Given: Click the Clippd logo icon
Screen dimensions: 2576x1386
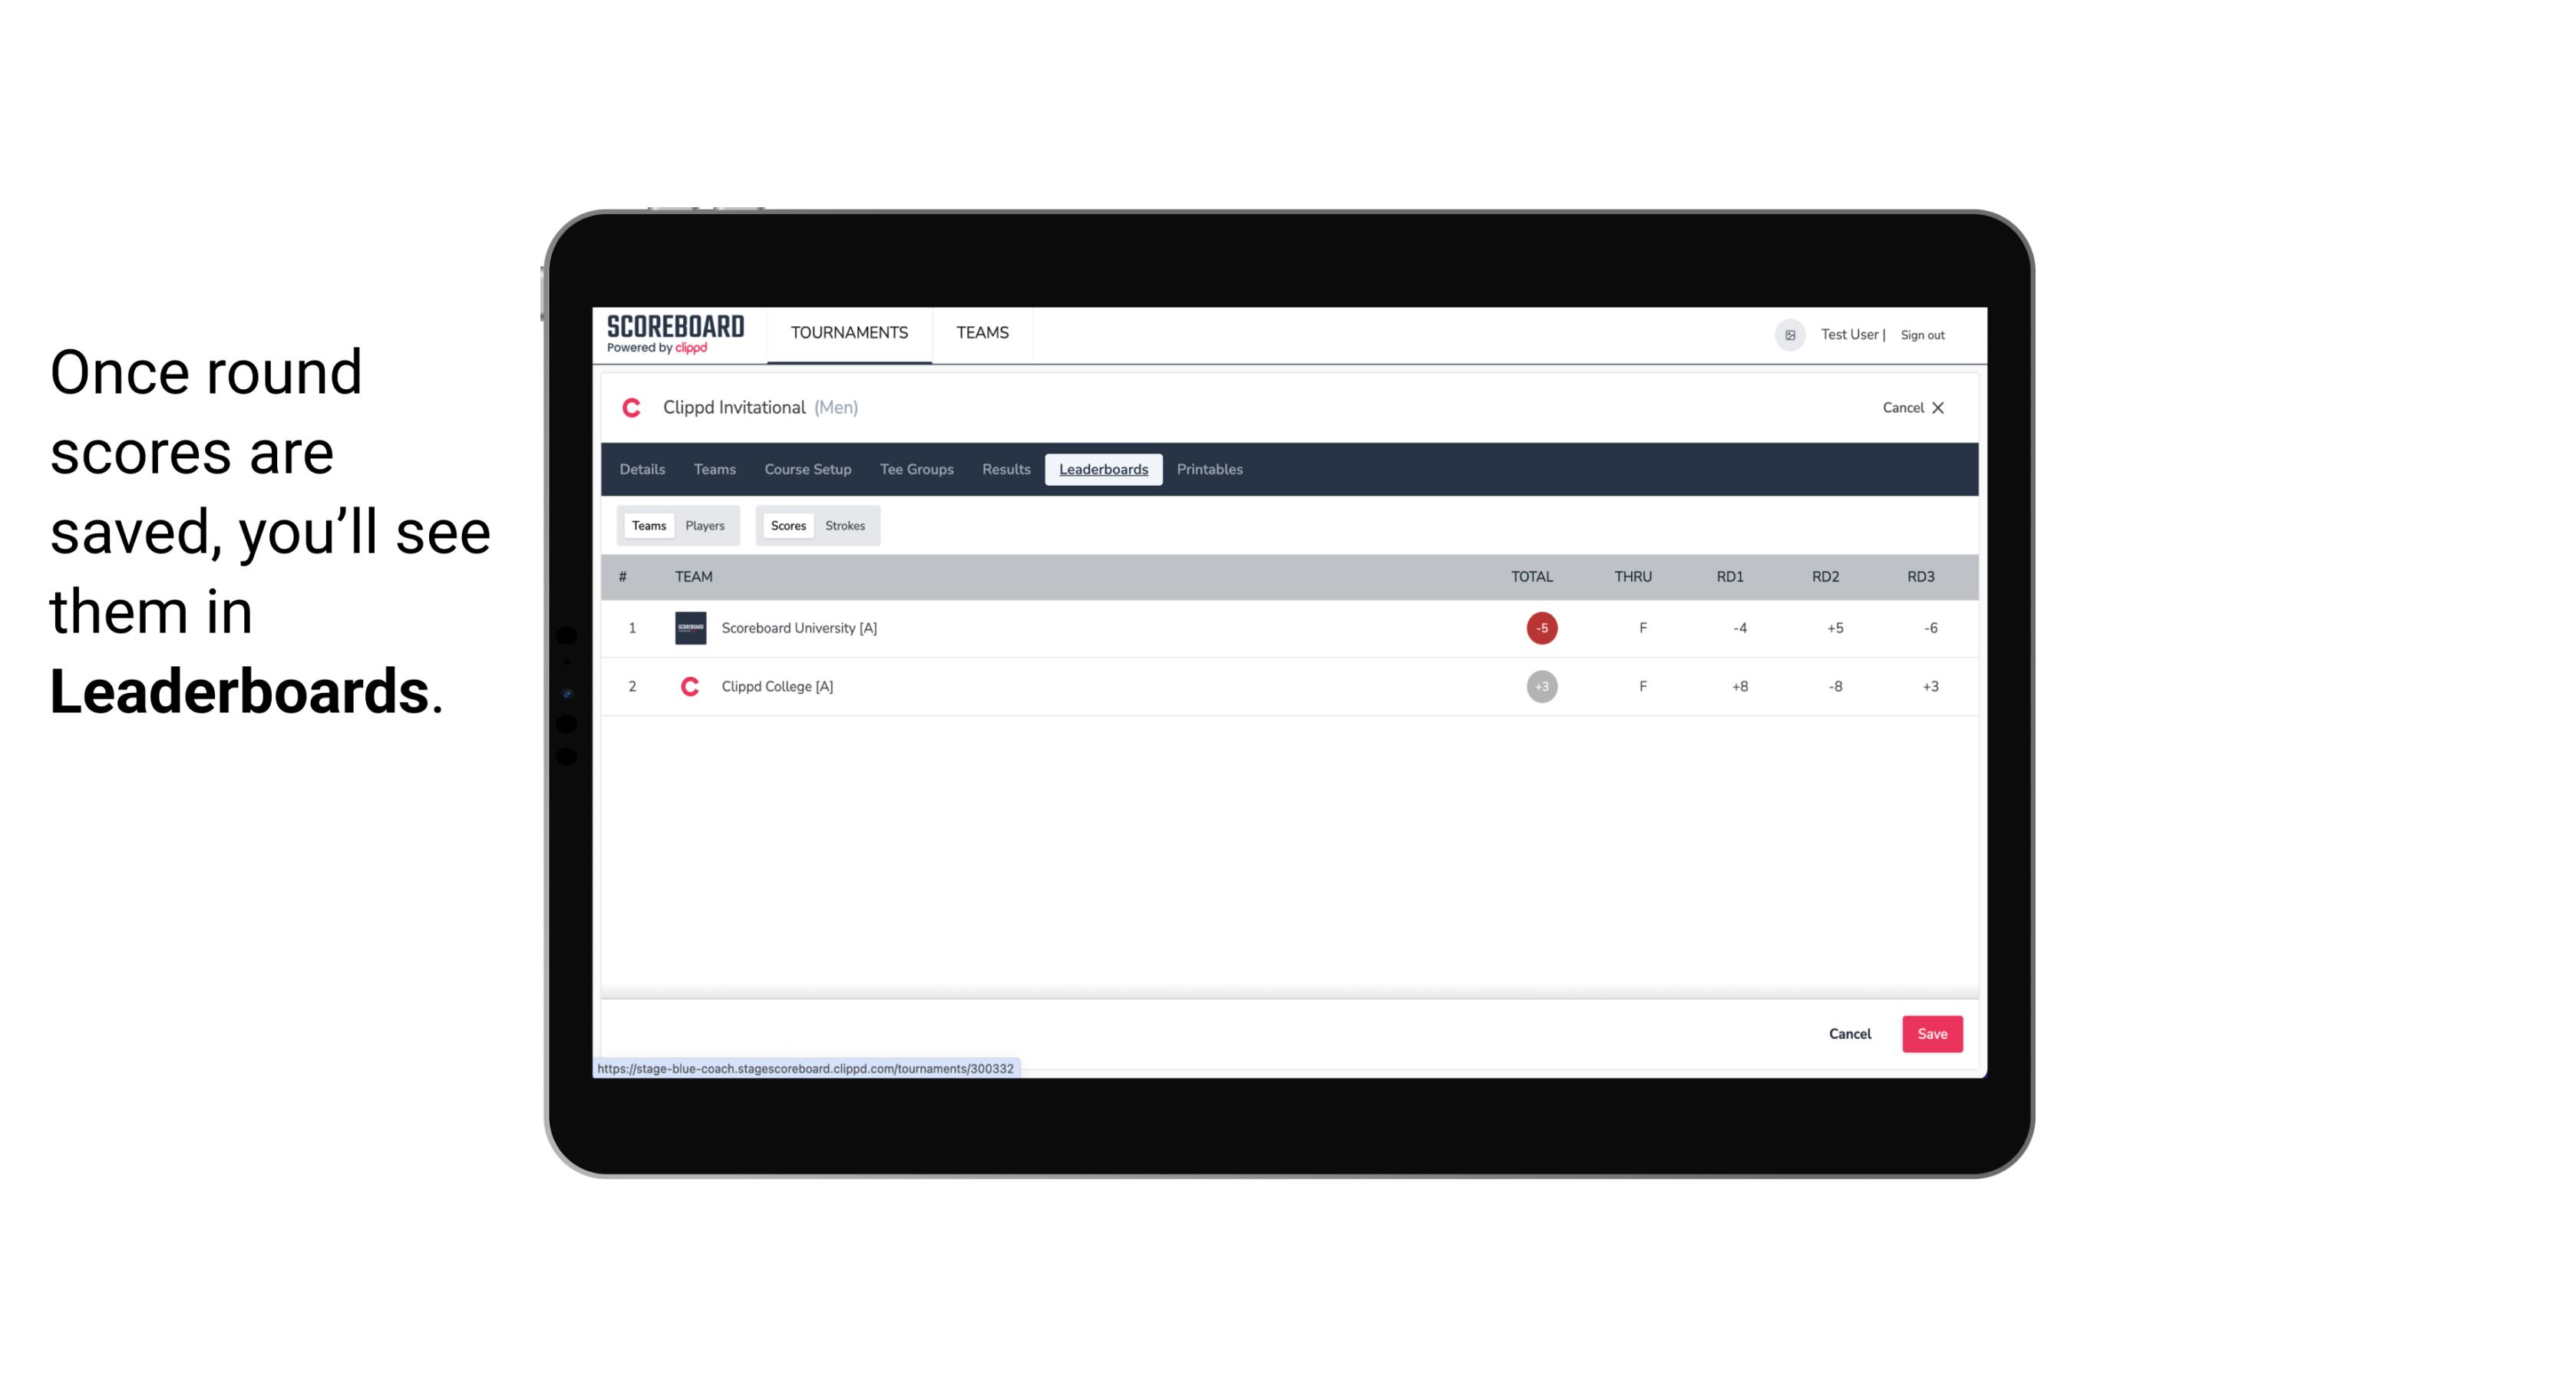Looking at the screenshot, I should coord(633,406).
